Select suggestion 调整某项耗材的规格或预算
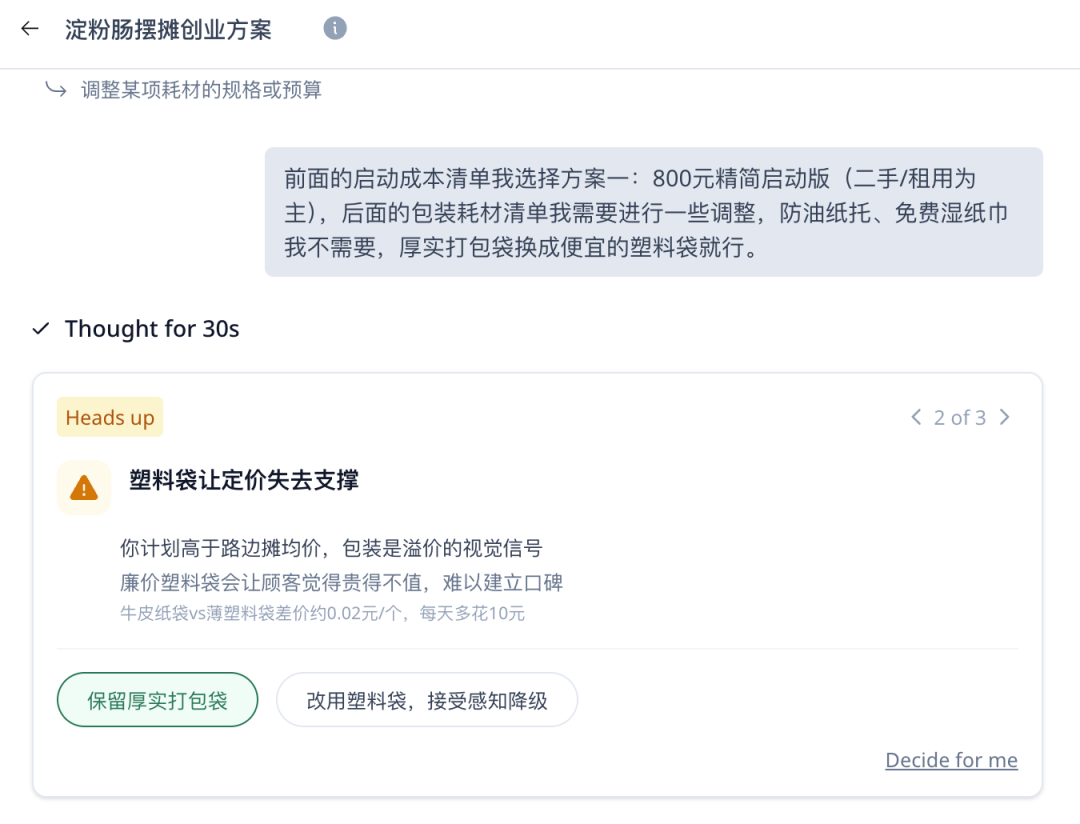Image resolution: width=1080 pixels, height=824 pixels. 201,90
